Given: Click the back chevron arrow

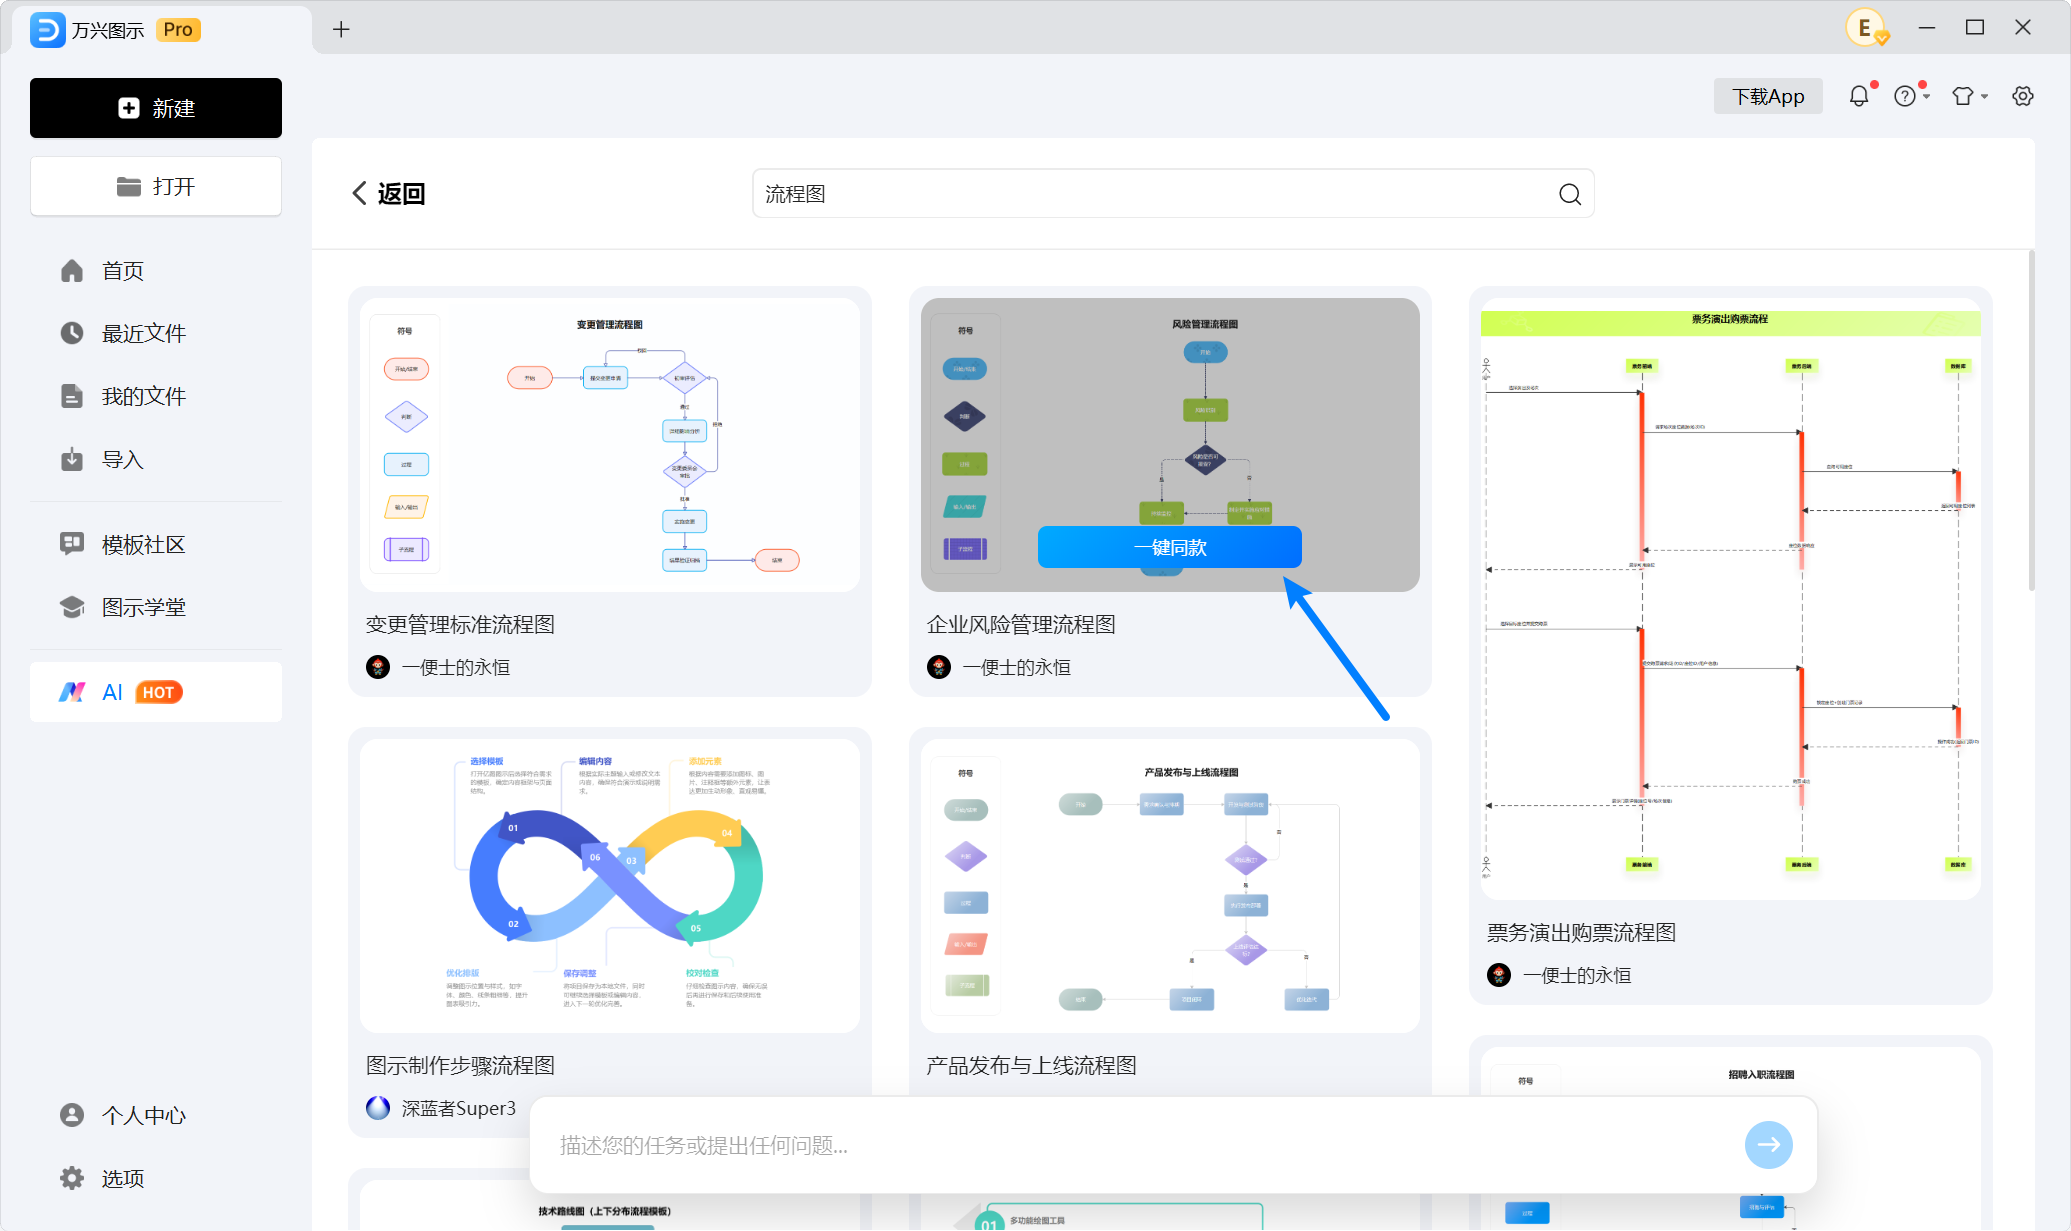Looking at the screenshot, I should (360, 193).
